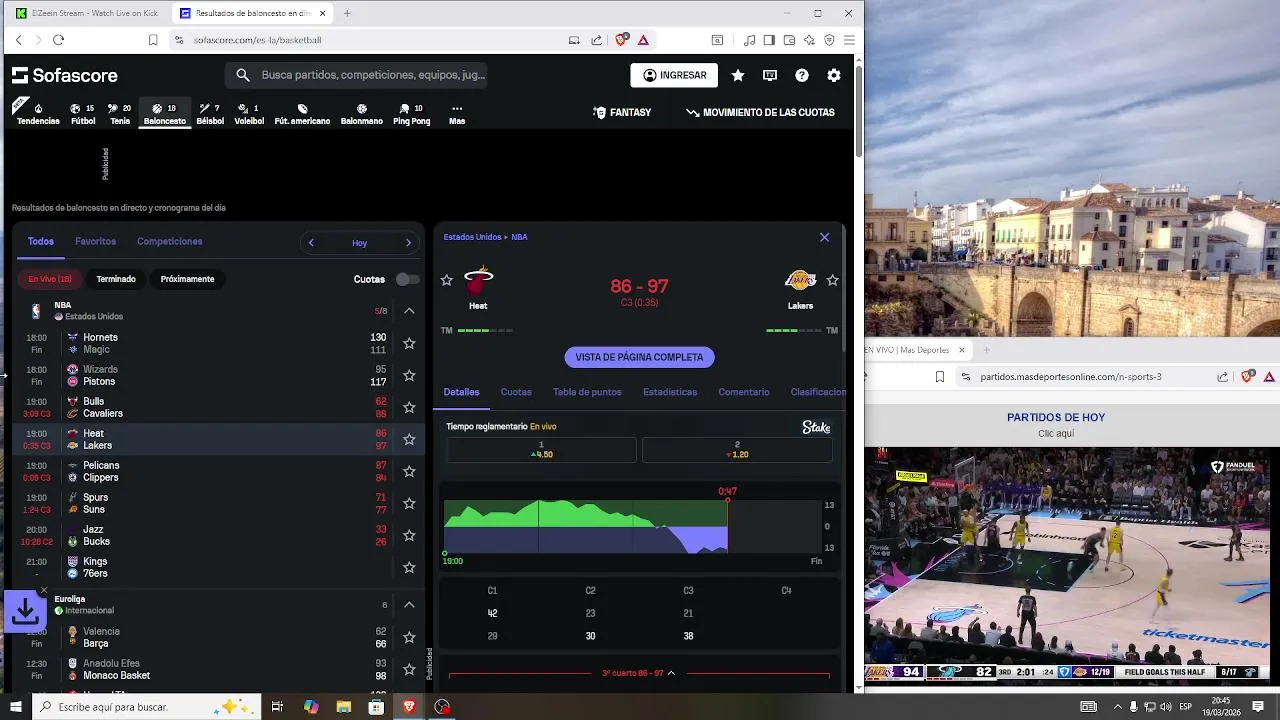The image size is (1280, 720).
Task: Open Brave playlist music note icon
Action: [749, 40]
